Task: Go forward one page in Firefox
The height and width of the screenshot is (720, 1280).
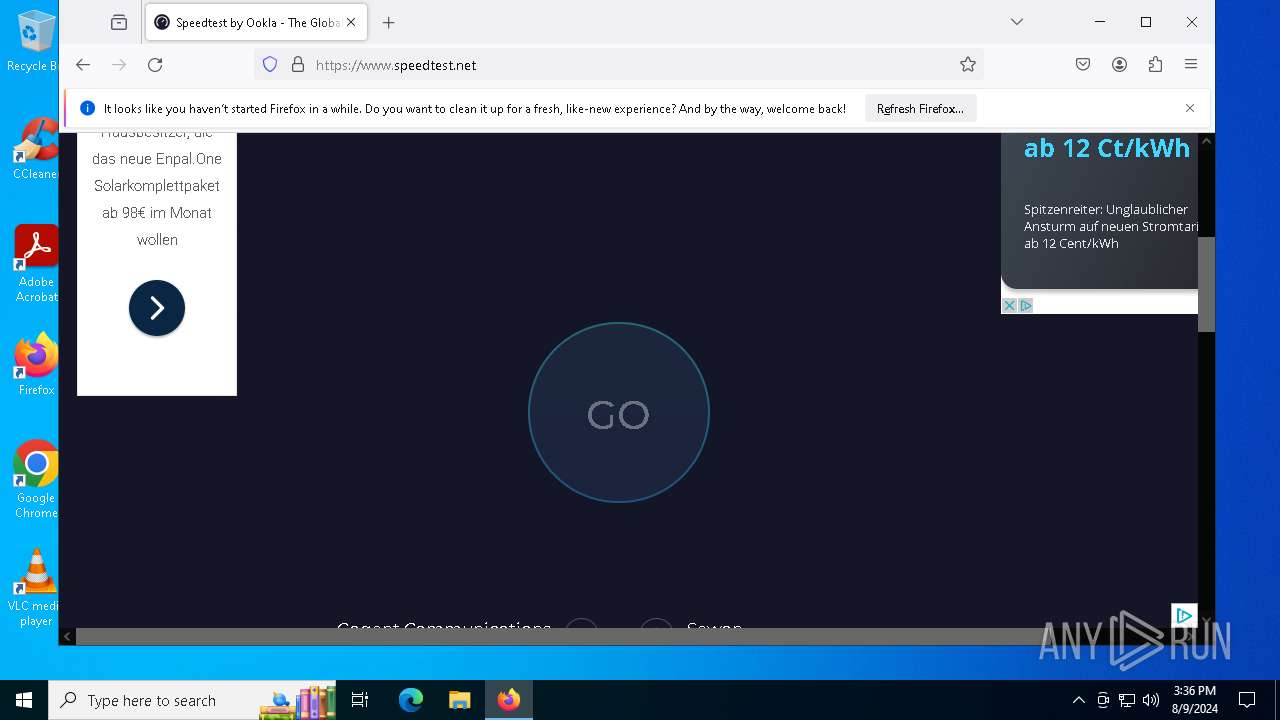Action: coord(119,65)
